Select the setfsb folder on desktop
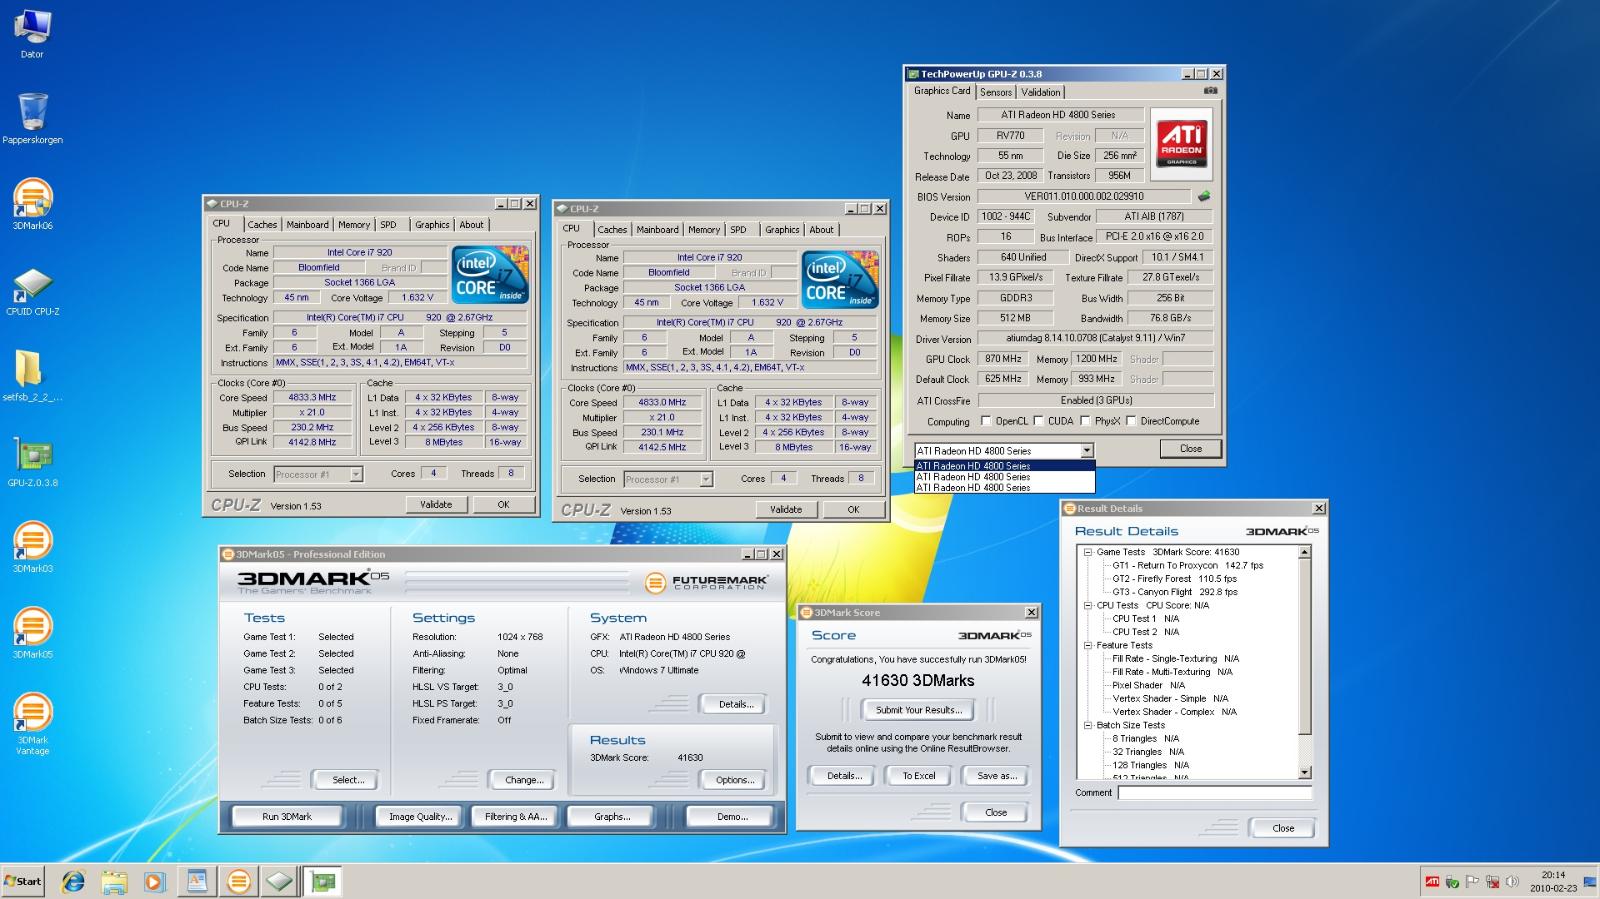 [x=32, y=376]
